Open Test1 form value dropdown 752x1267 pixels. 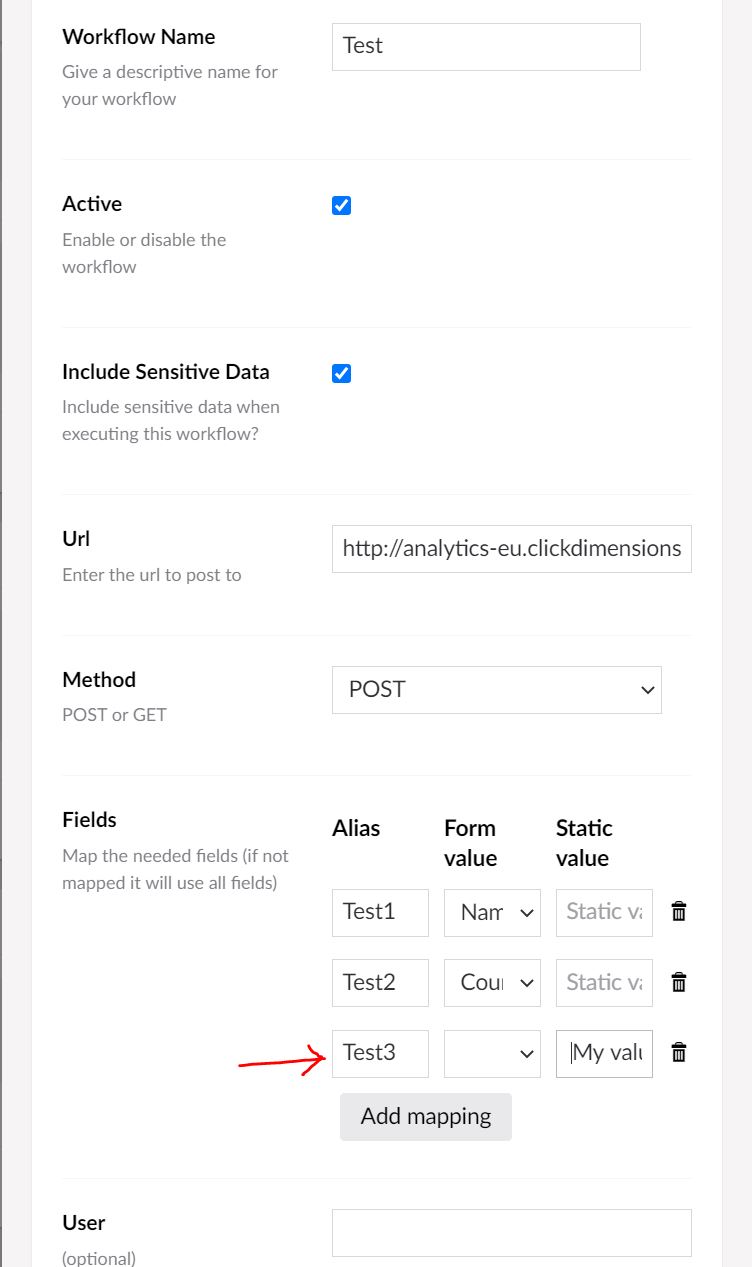point(492,912)
